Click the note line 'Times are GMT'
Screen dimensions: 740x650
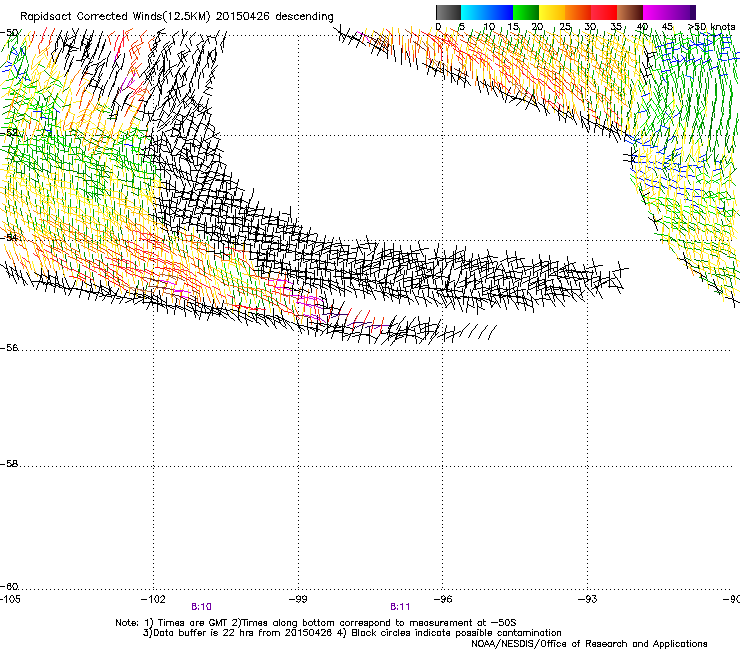click(x=192, y=623)
